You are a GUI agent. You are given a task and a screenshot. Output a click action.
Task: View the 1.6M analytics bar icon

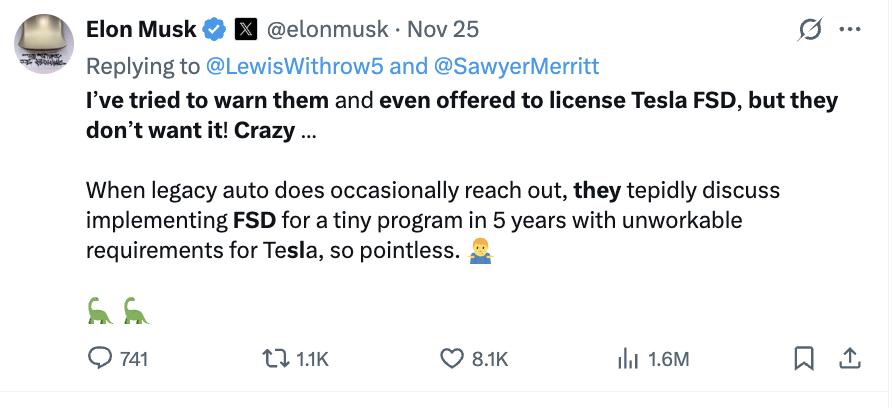pos(628,359)
